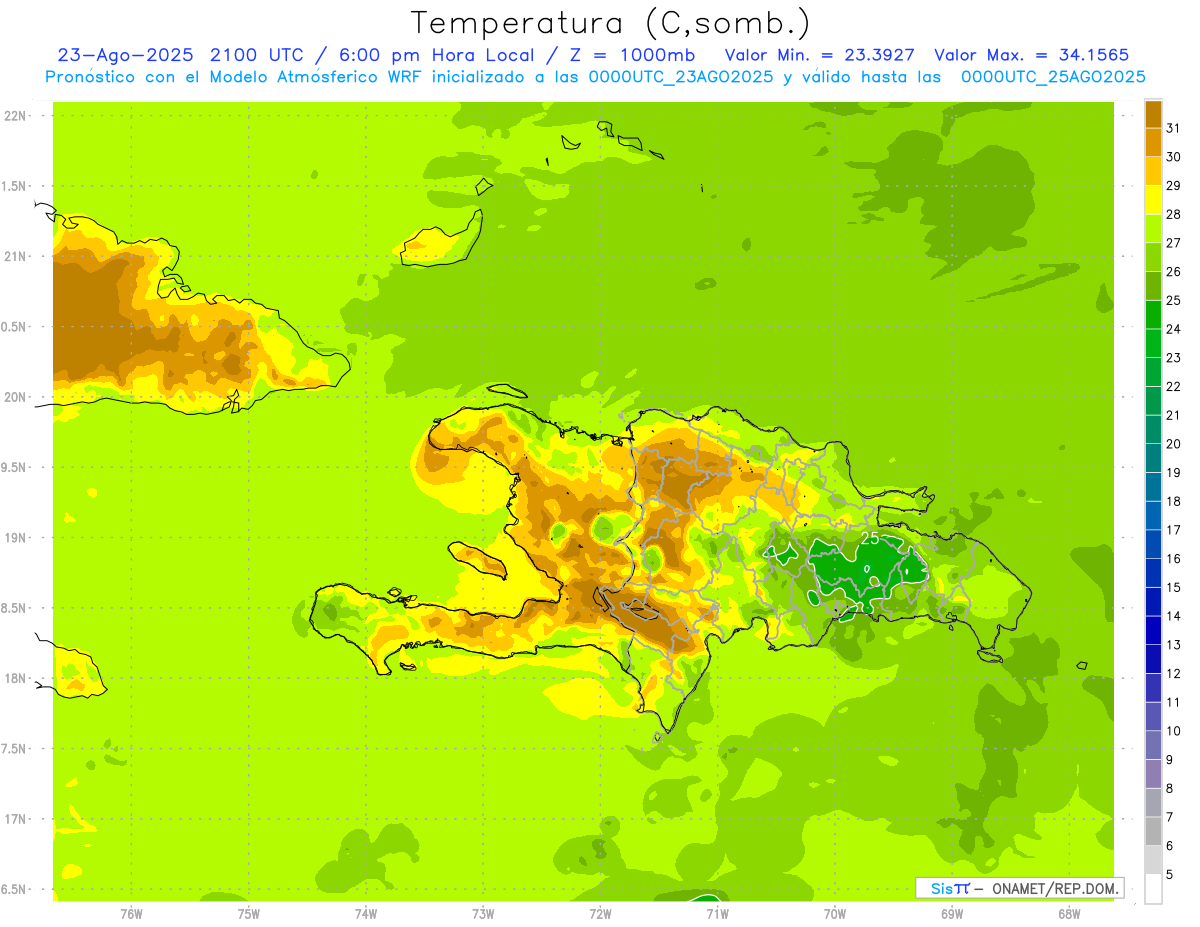The width and height of the screenshot is (1200, 927).
Task: Click the colorbar label '28'
Action: (1173, 214)
